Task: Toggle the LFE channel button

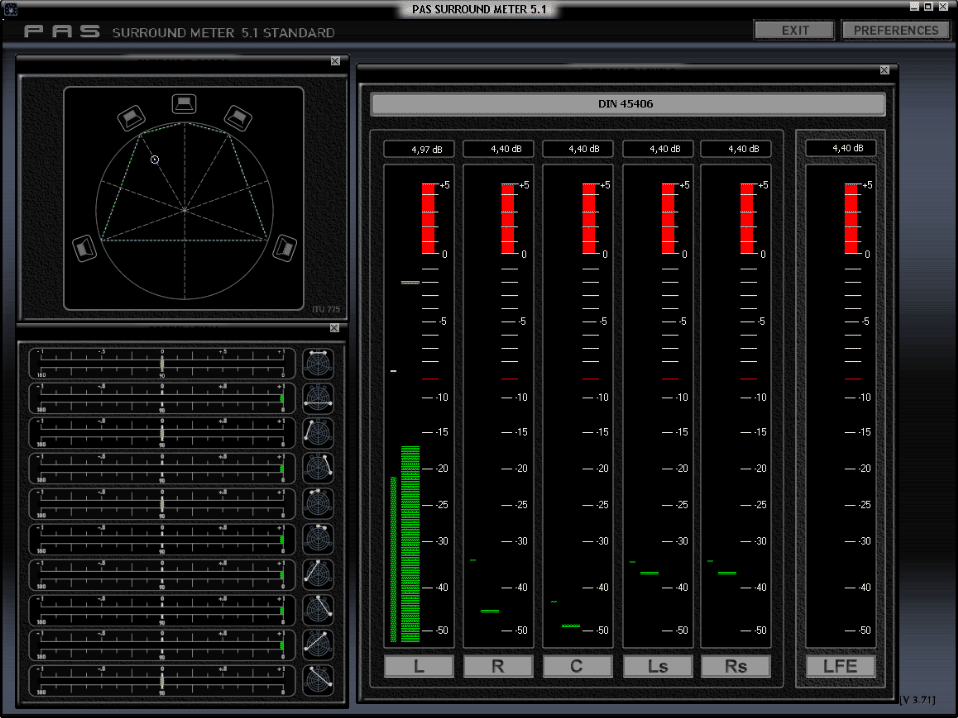Action: pyautogui.click(x=840, y=666)
